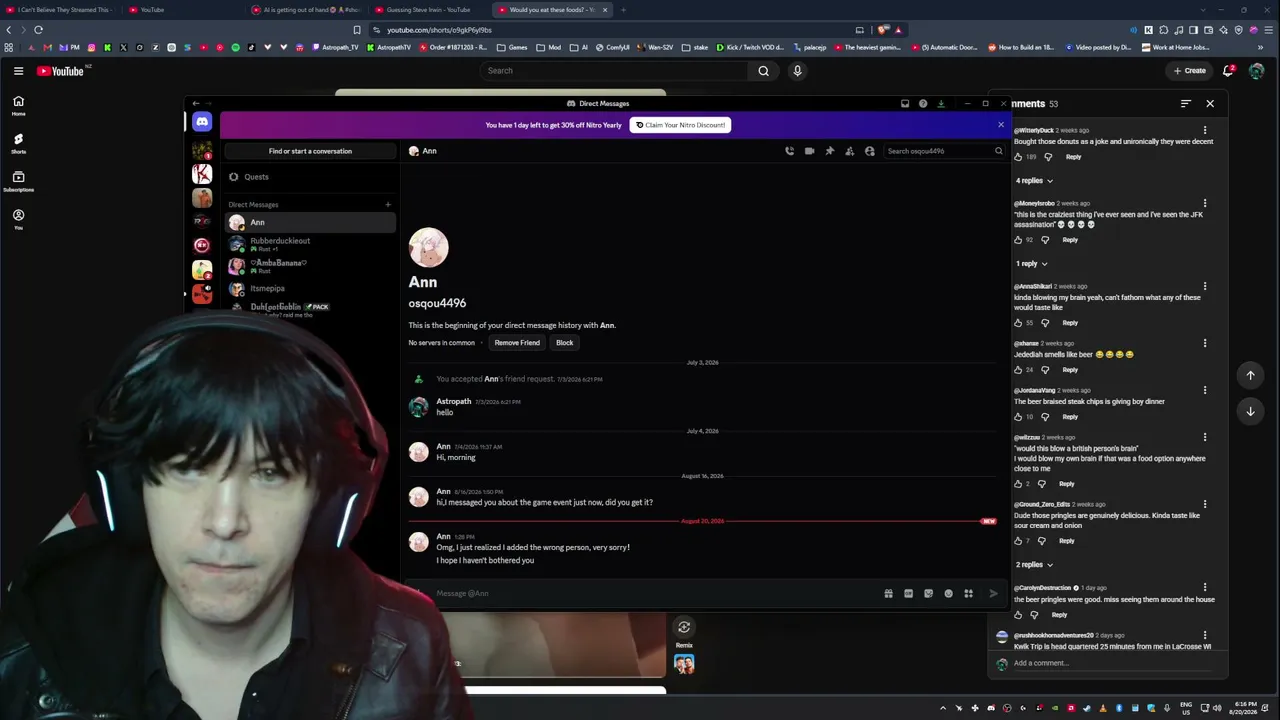Start a video call in Discord

809,151
